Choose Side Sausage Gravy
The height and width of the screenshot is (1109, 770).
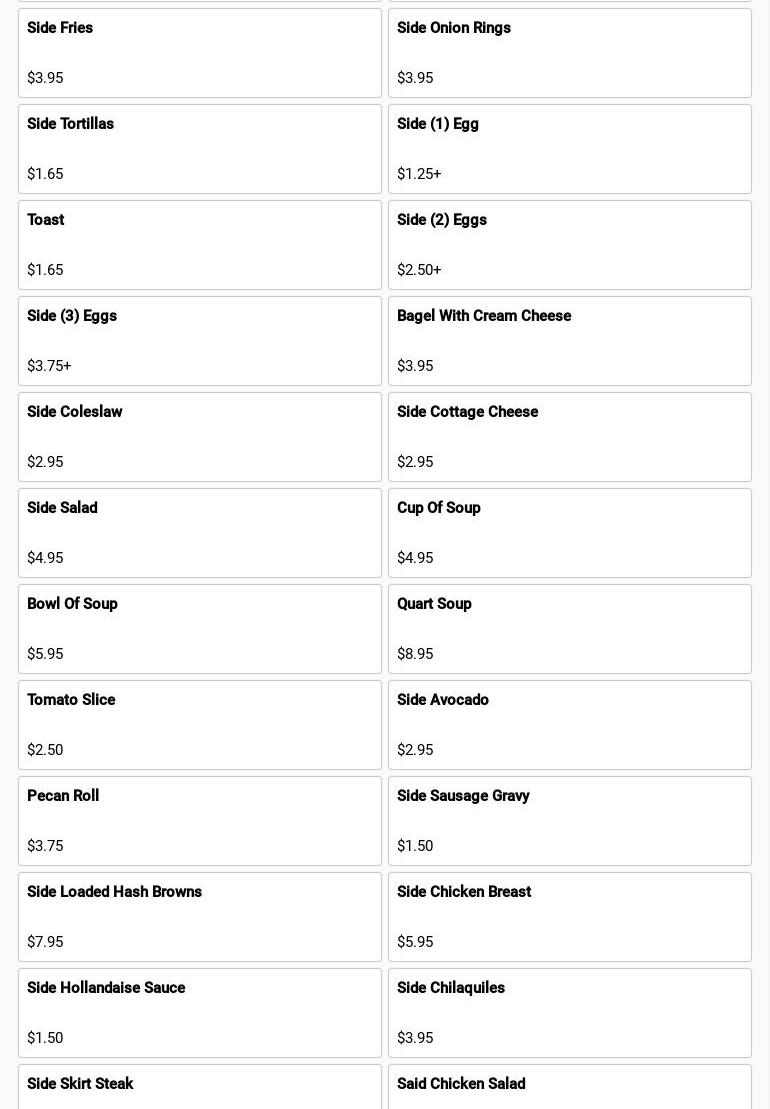(x=569, y=821)
